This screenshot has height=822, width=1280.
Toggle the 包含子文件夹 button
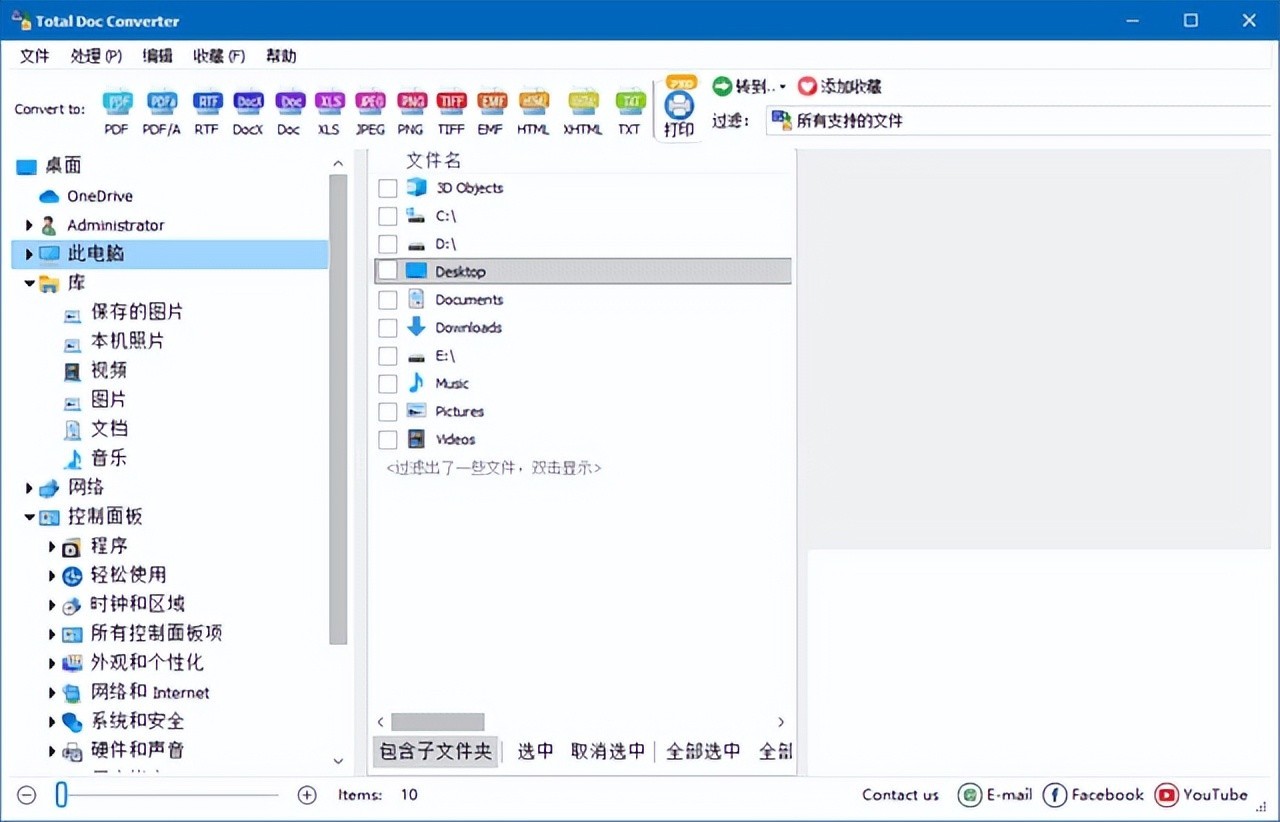click(435, 751)
